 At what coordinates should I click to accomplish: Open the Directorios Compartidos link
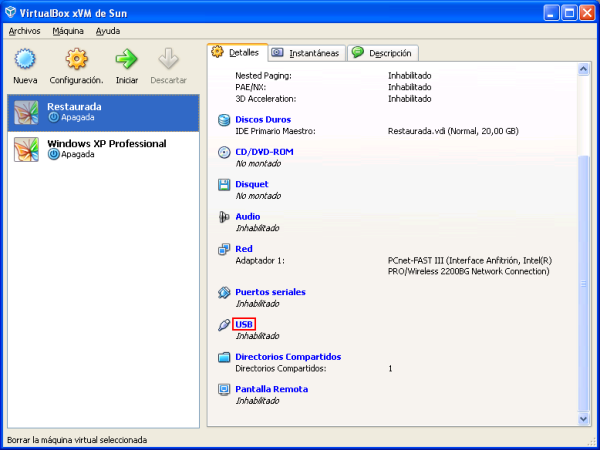coord(288,357)
